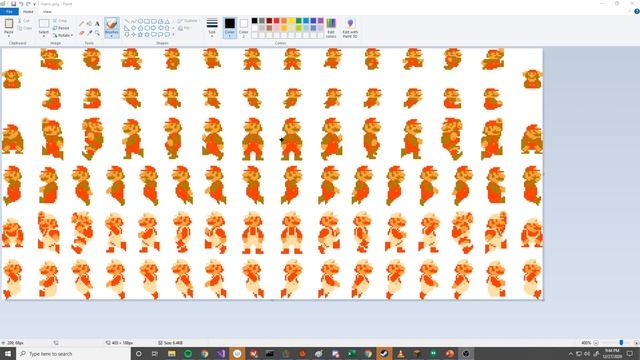
Task: Open the Brushes dropdown arrow
Action: (111, 35)
